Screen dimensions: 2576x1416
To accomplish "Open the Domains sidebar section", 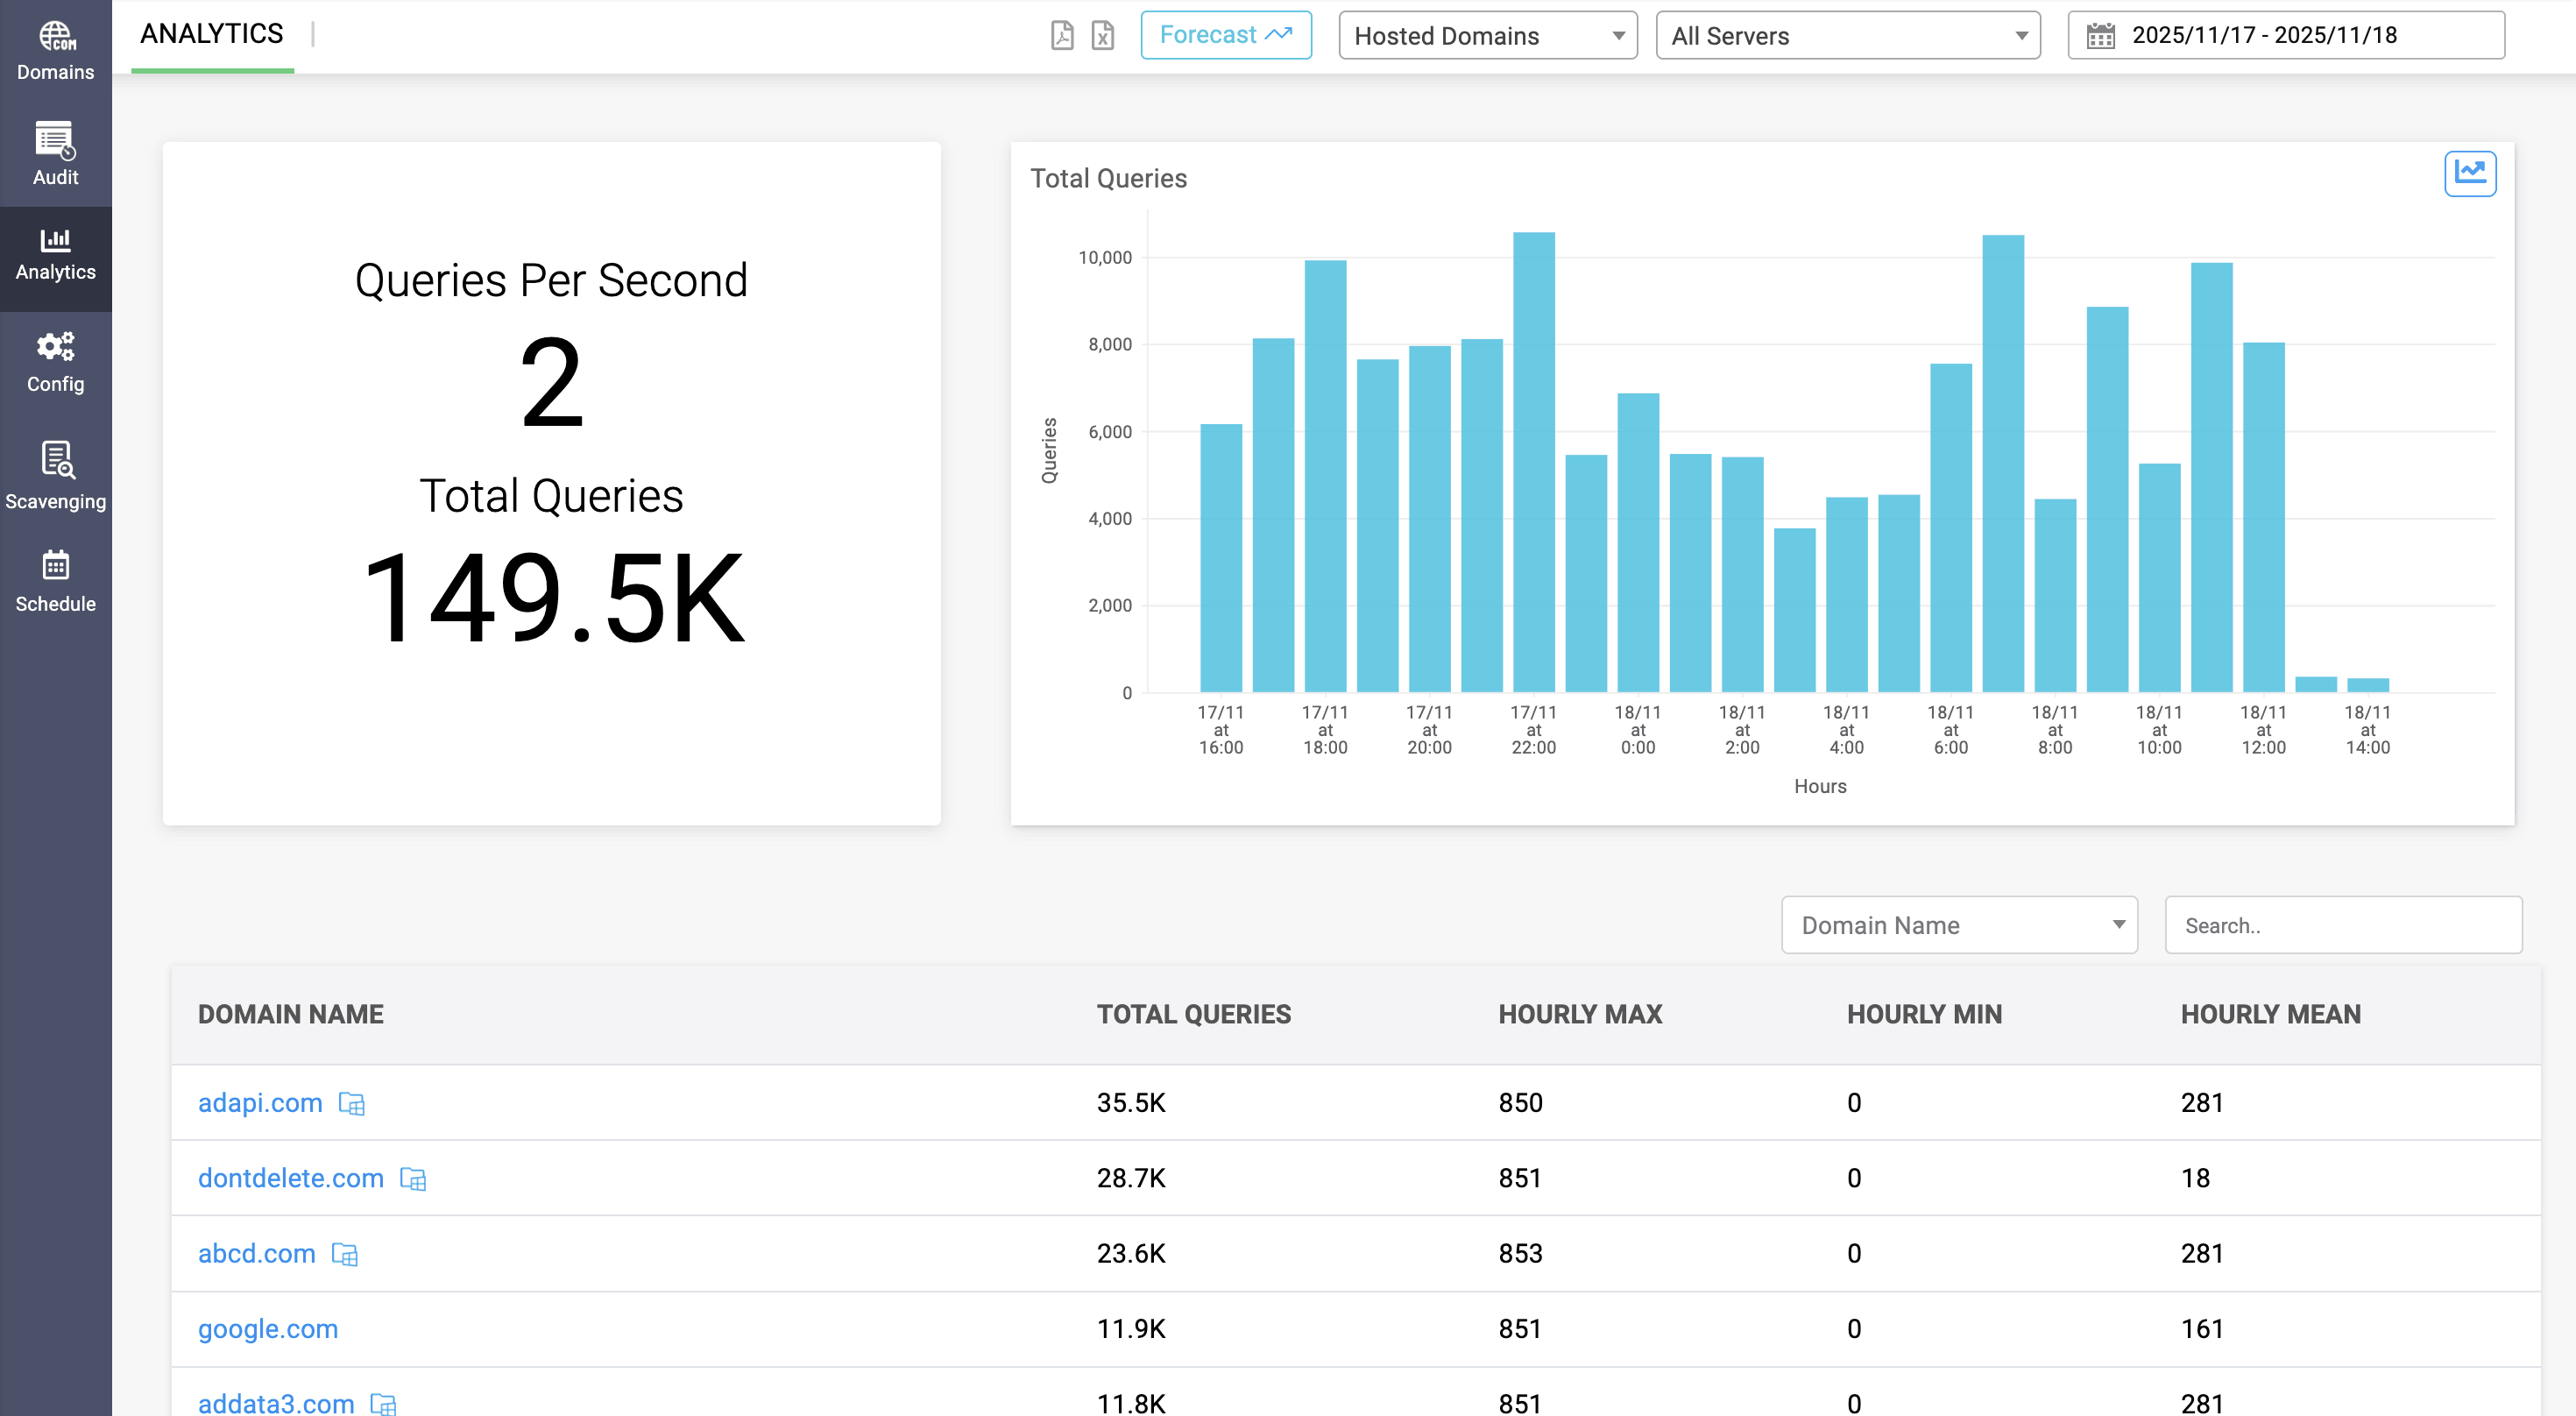I will 55,51.
